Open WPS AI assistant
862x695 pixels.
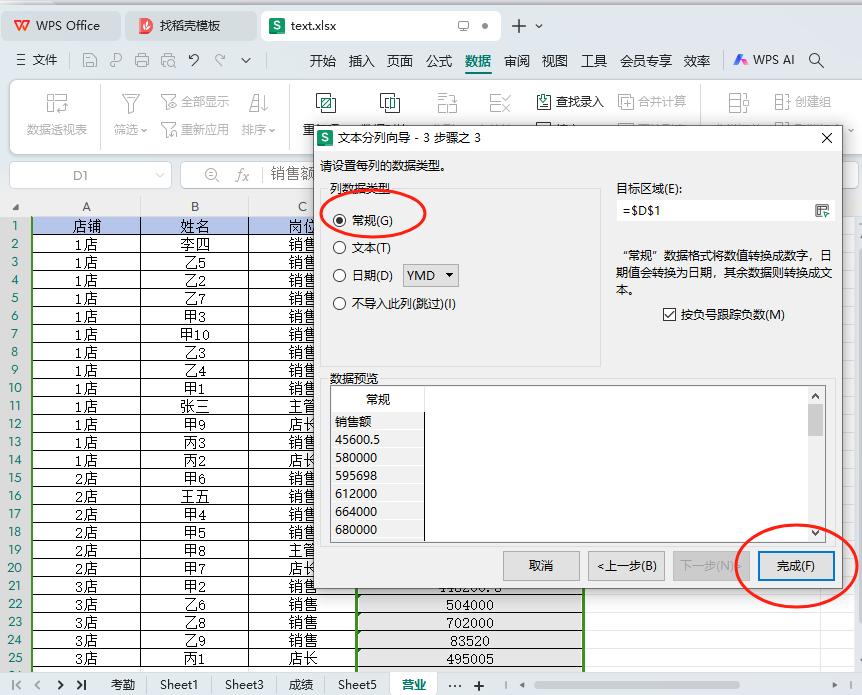click(764, 60)
